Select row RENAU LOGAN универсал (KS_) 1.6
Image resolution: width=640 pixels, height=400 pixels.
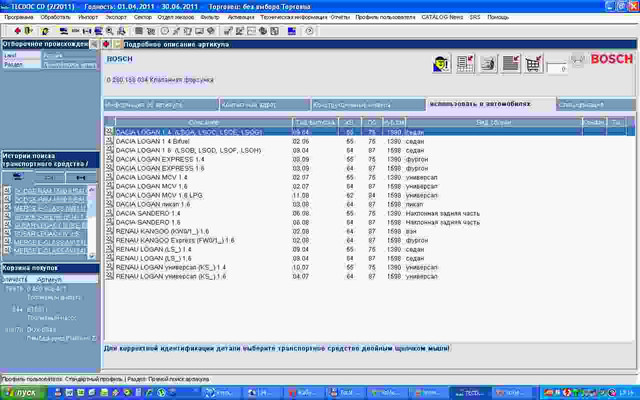(369, 276)
